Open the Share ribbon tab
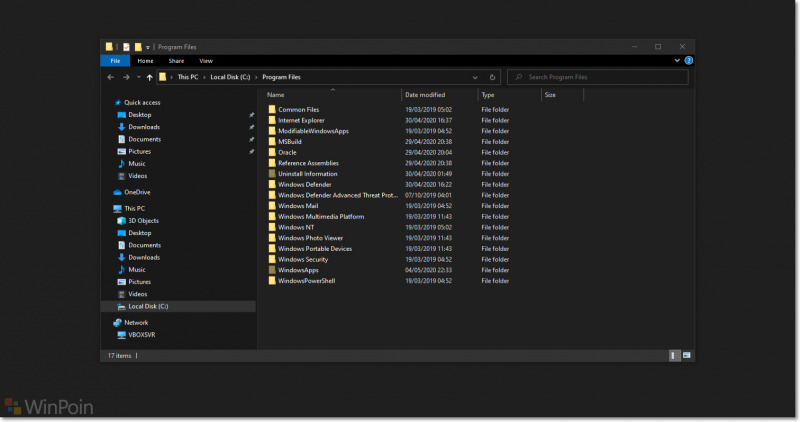800x422 pixels. click(176, 61)
